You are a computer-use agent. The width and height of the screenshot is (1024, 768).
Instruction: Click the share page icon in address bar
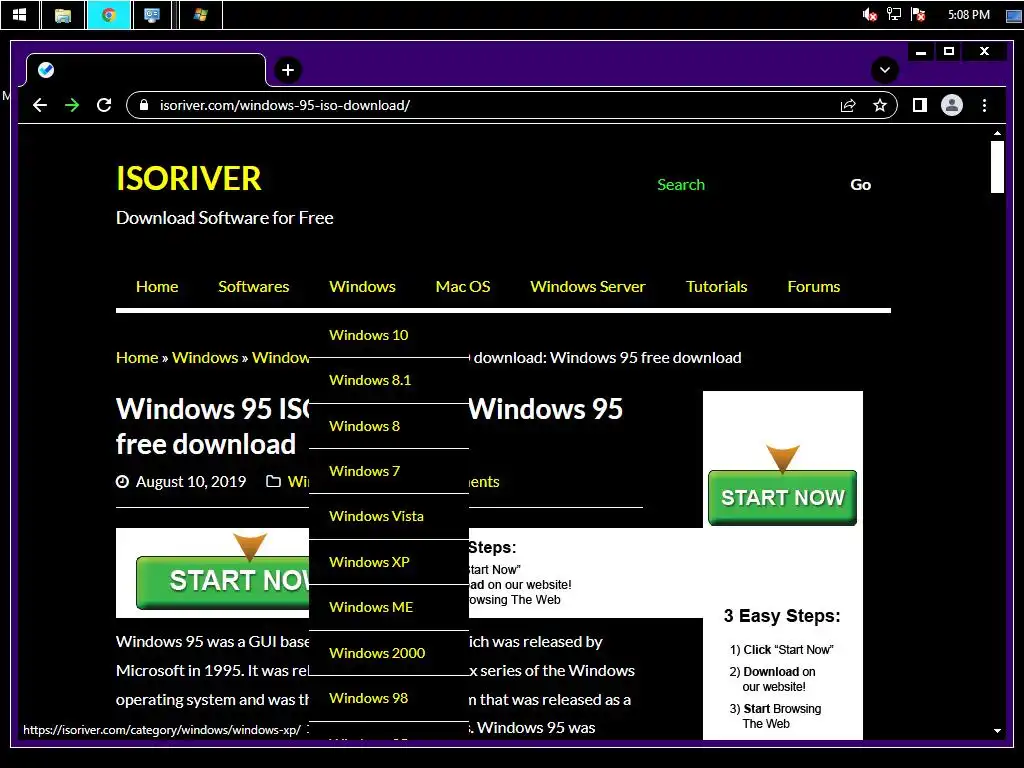coord(848,105)
